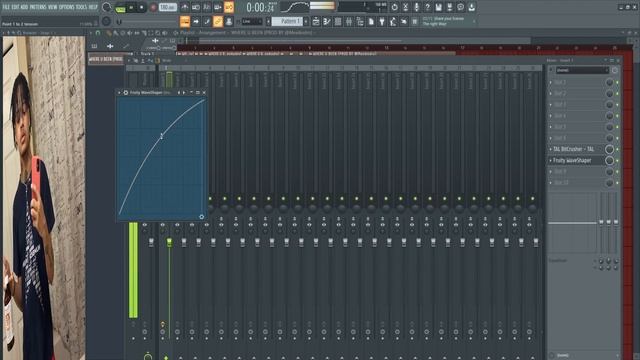Click the 0:00:24 time display
The width and height of the screenshot is (640, 360).
coord(260,7)
